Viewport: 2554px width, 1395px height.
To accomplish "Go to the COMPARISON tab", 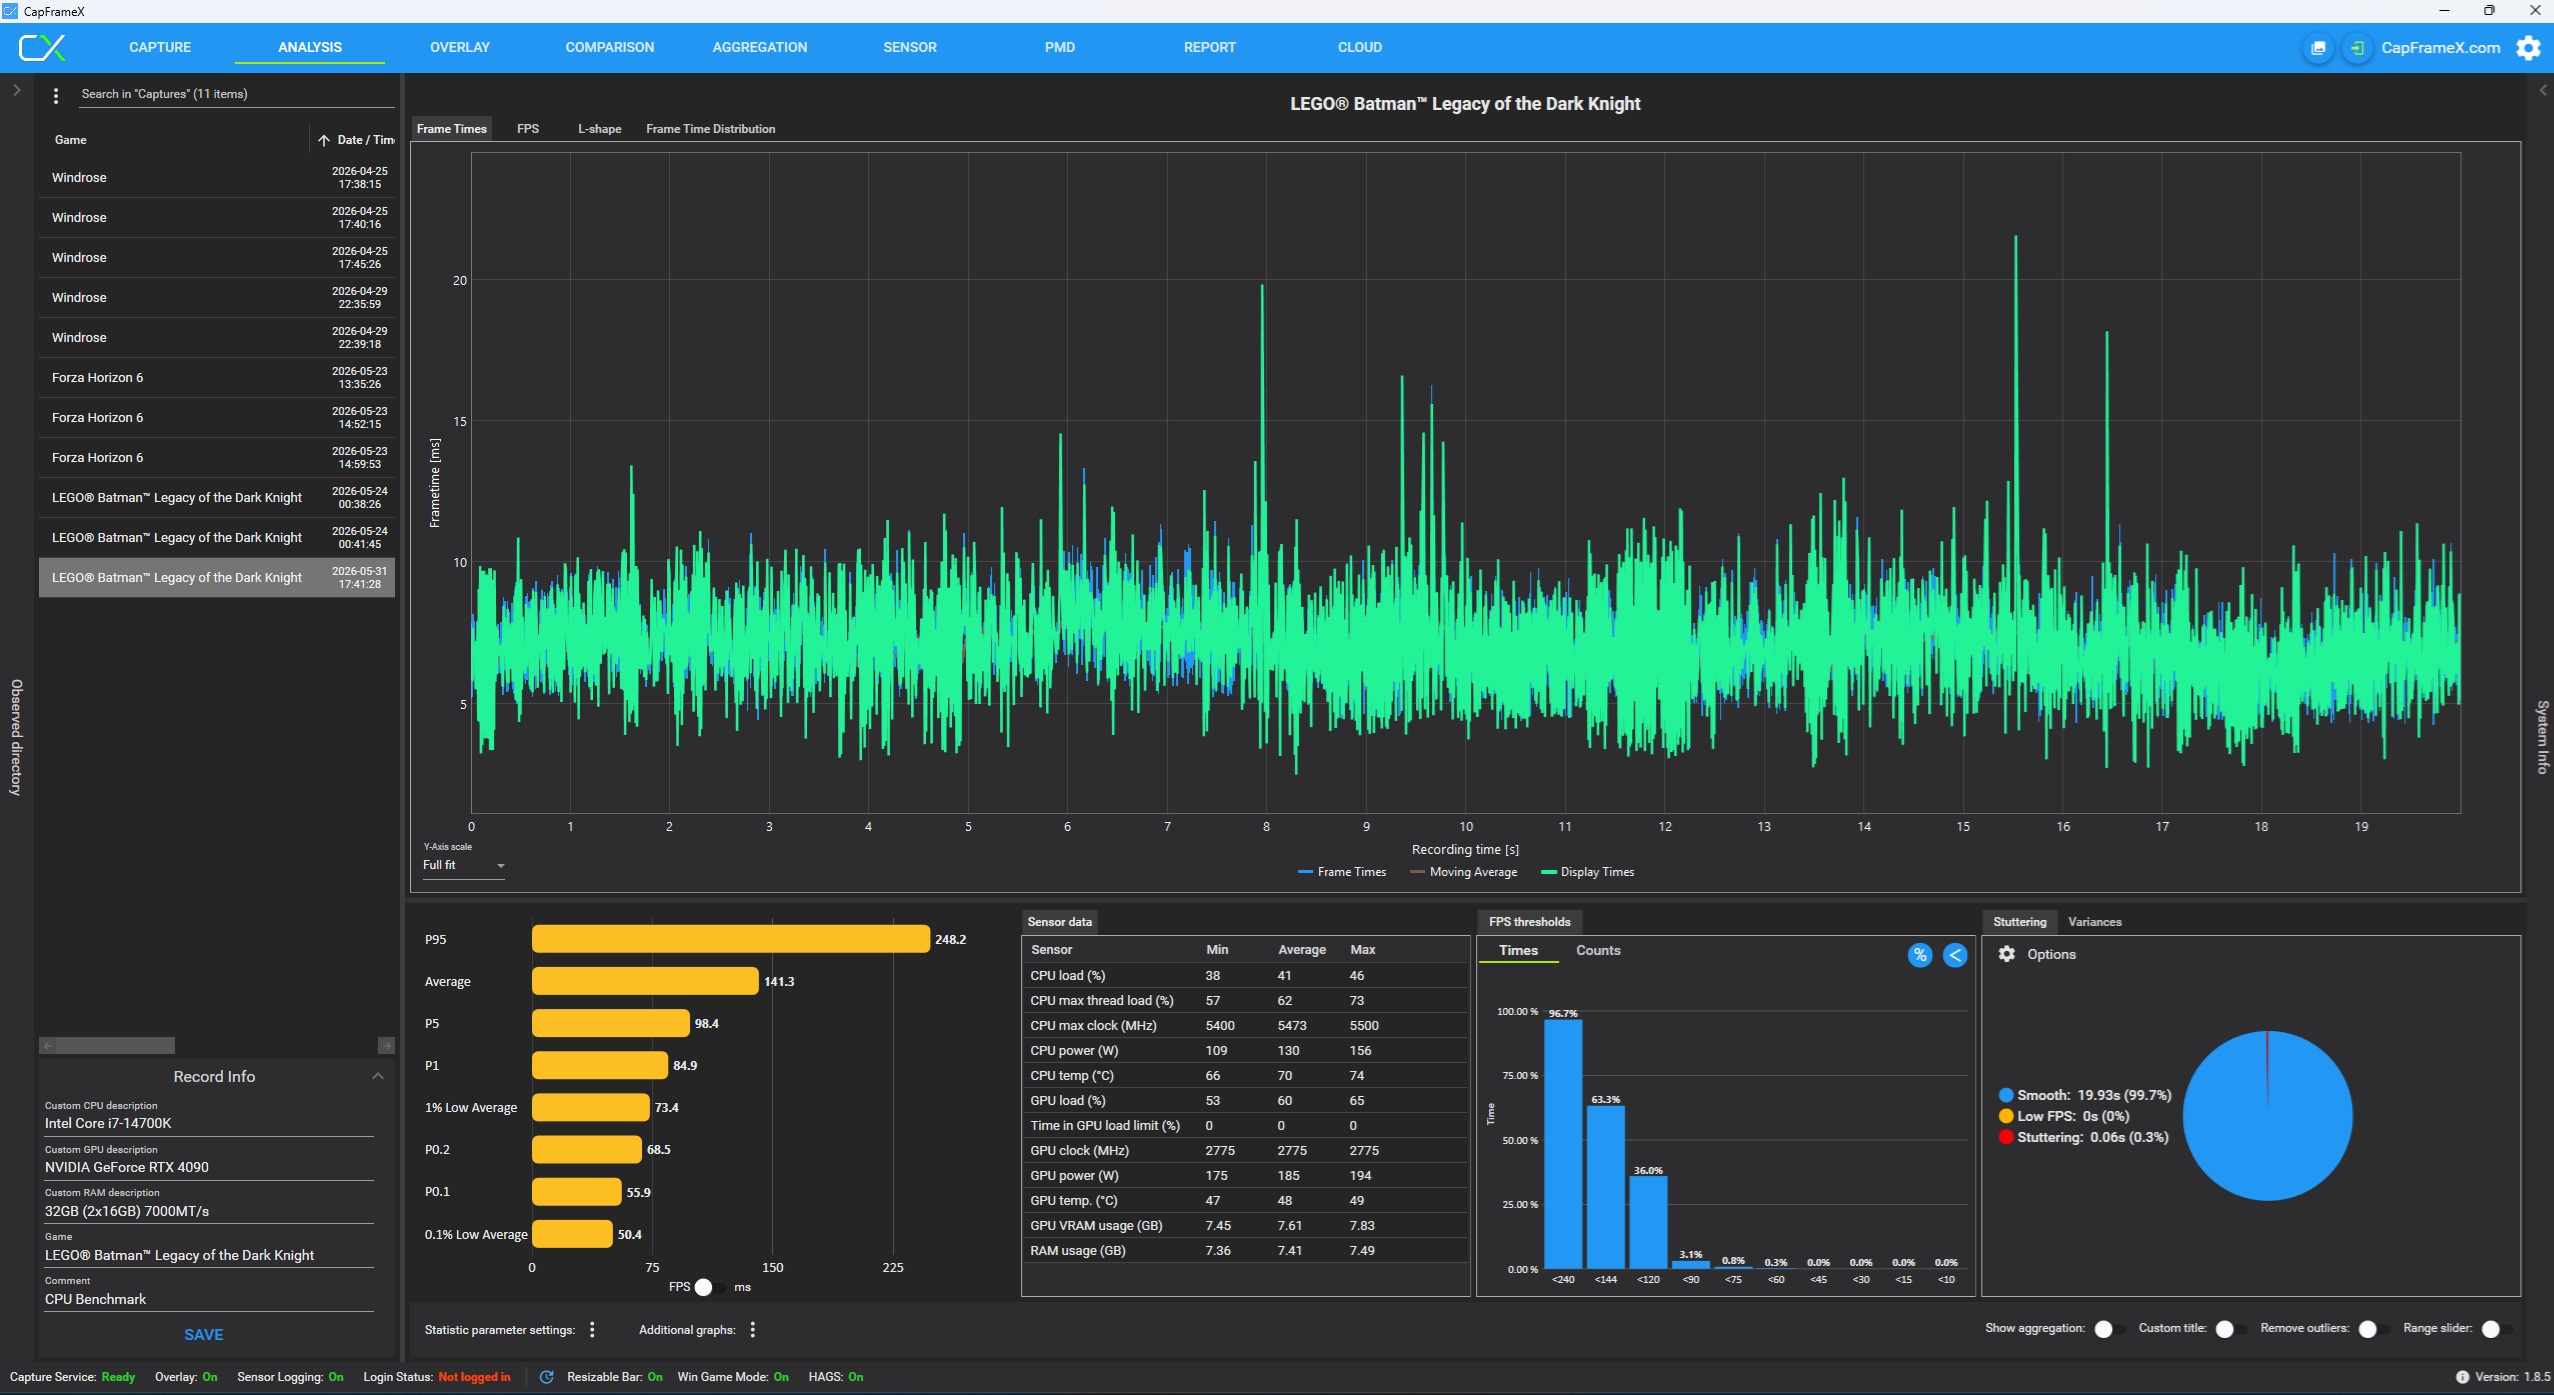I will click(610, 47).
